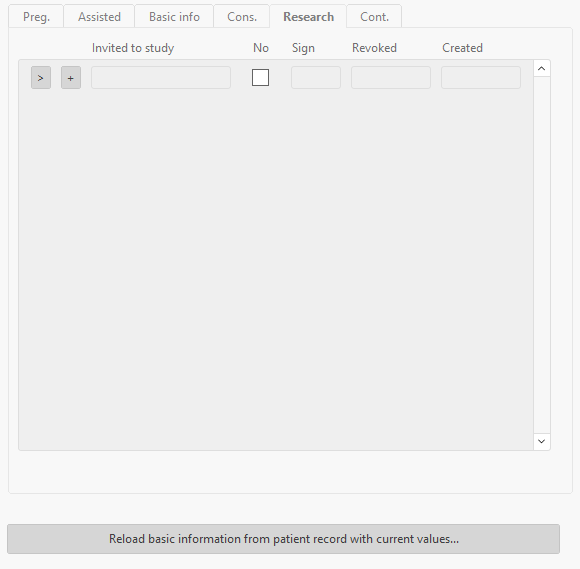
Task: Click the vertical scrollbar track of study list
Action: (x=542, y=255)
